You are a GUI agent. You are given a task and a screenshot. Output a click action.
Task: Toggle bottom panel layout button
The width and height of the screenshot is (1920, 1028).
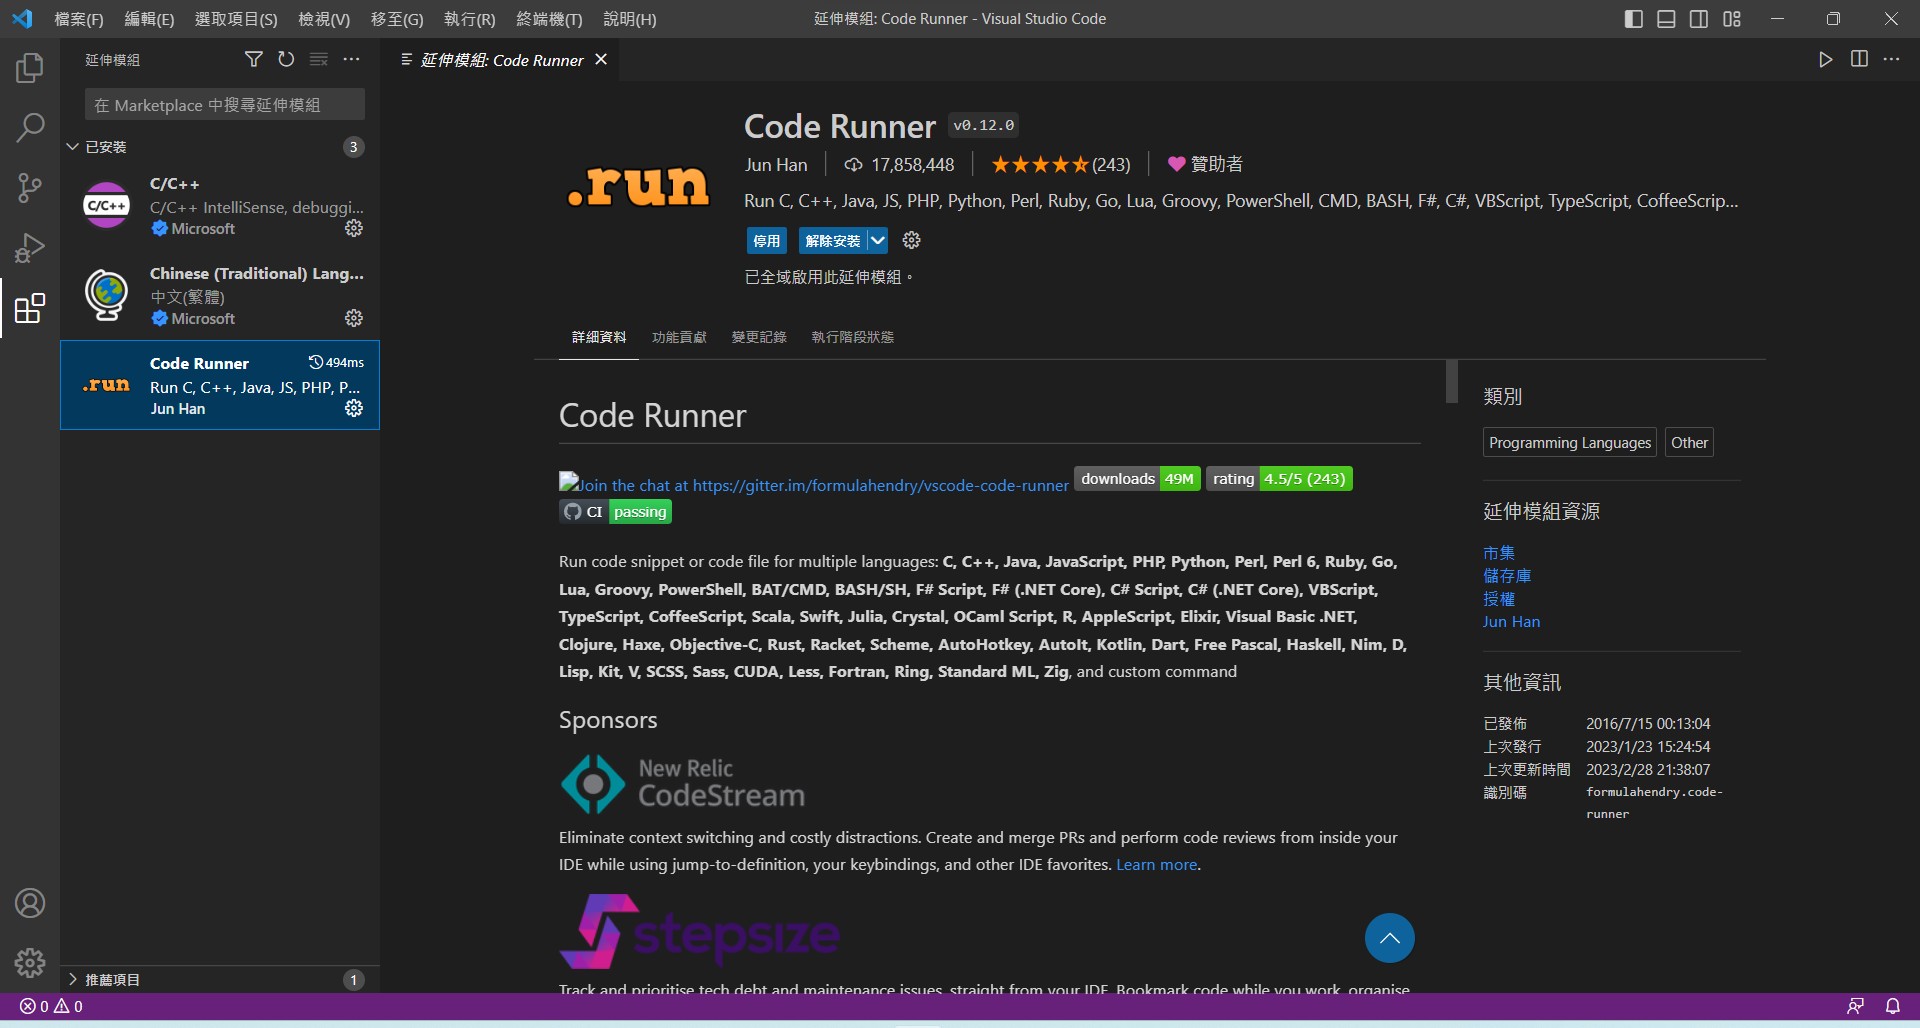click(x=1666, y=19)
